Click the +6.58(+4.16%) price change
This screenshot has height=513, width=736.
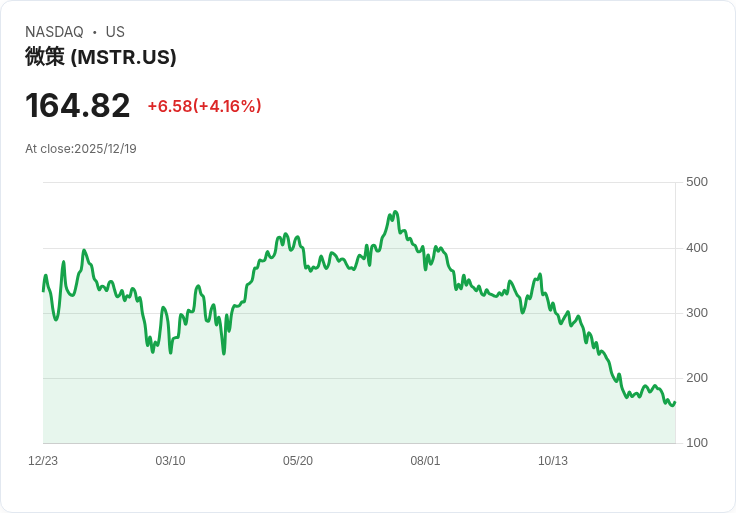coord(204,106)
